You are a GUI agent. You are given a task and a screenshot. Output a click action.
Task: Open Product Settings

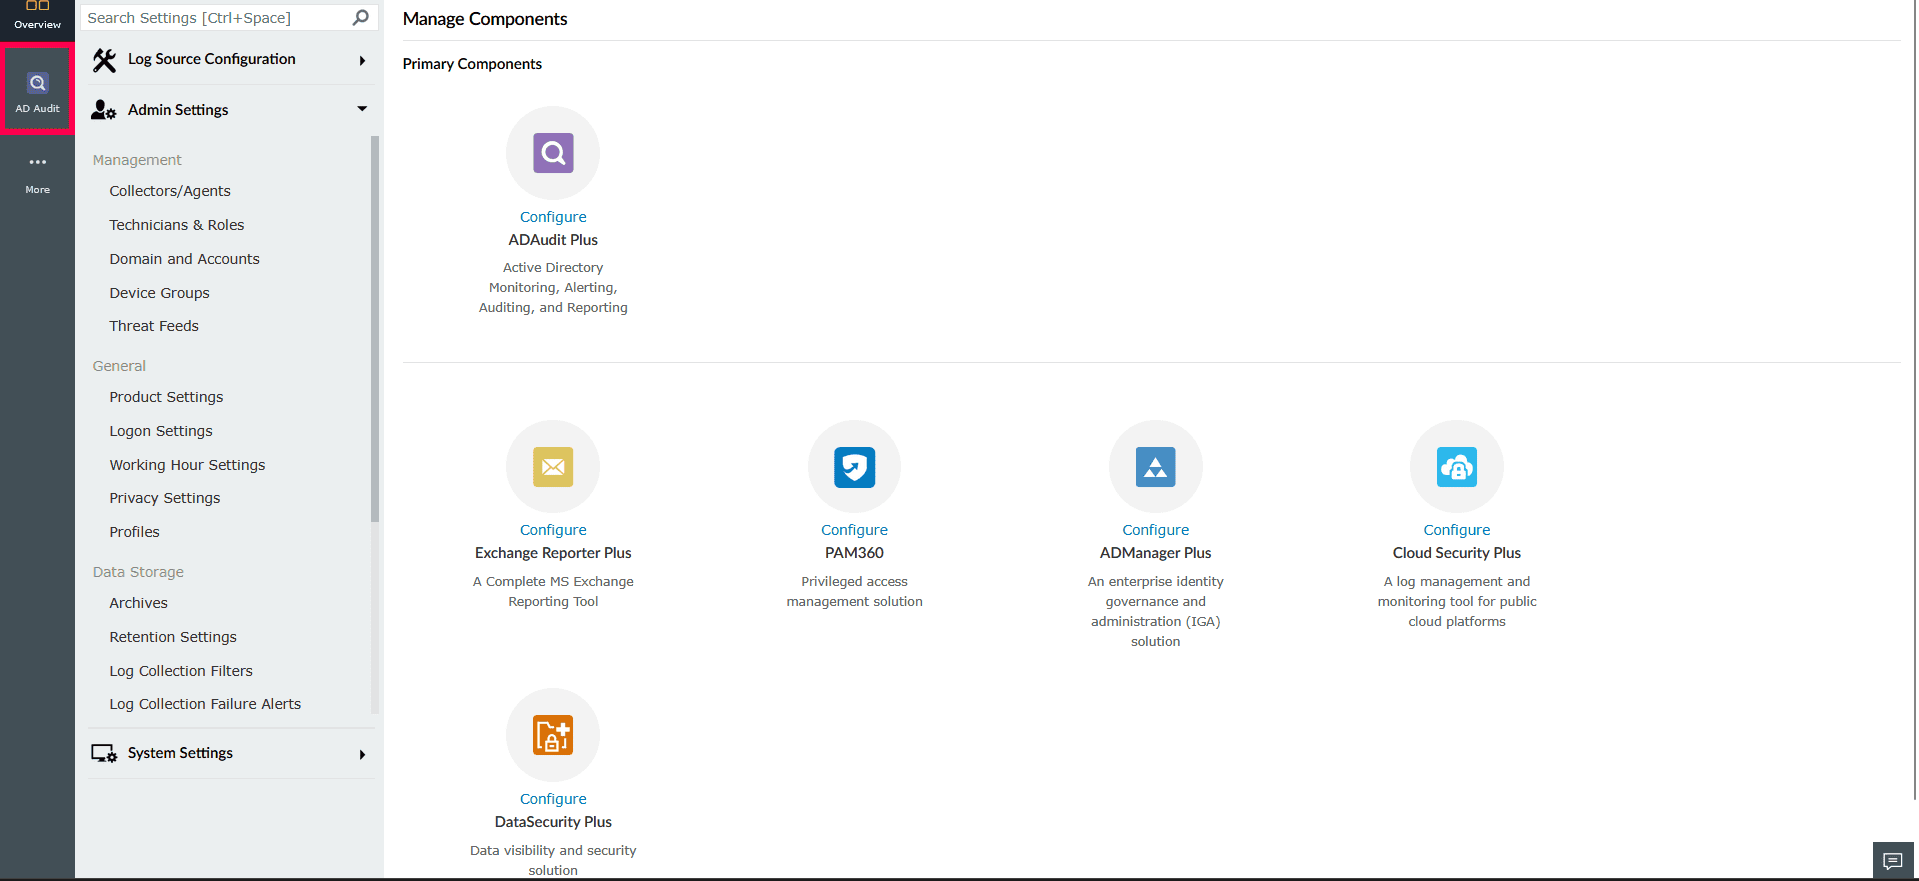coord(167,397)
